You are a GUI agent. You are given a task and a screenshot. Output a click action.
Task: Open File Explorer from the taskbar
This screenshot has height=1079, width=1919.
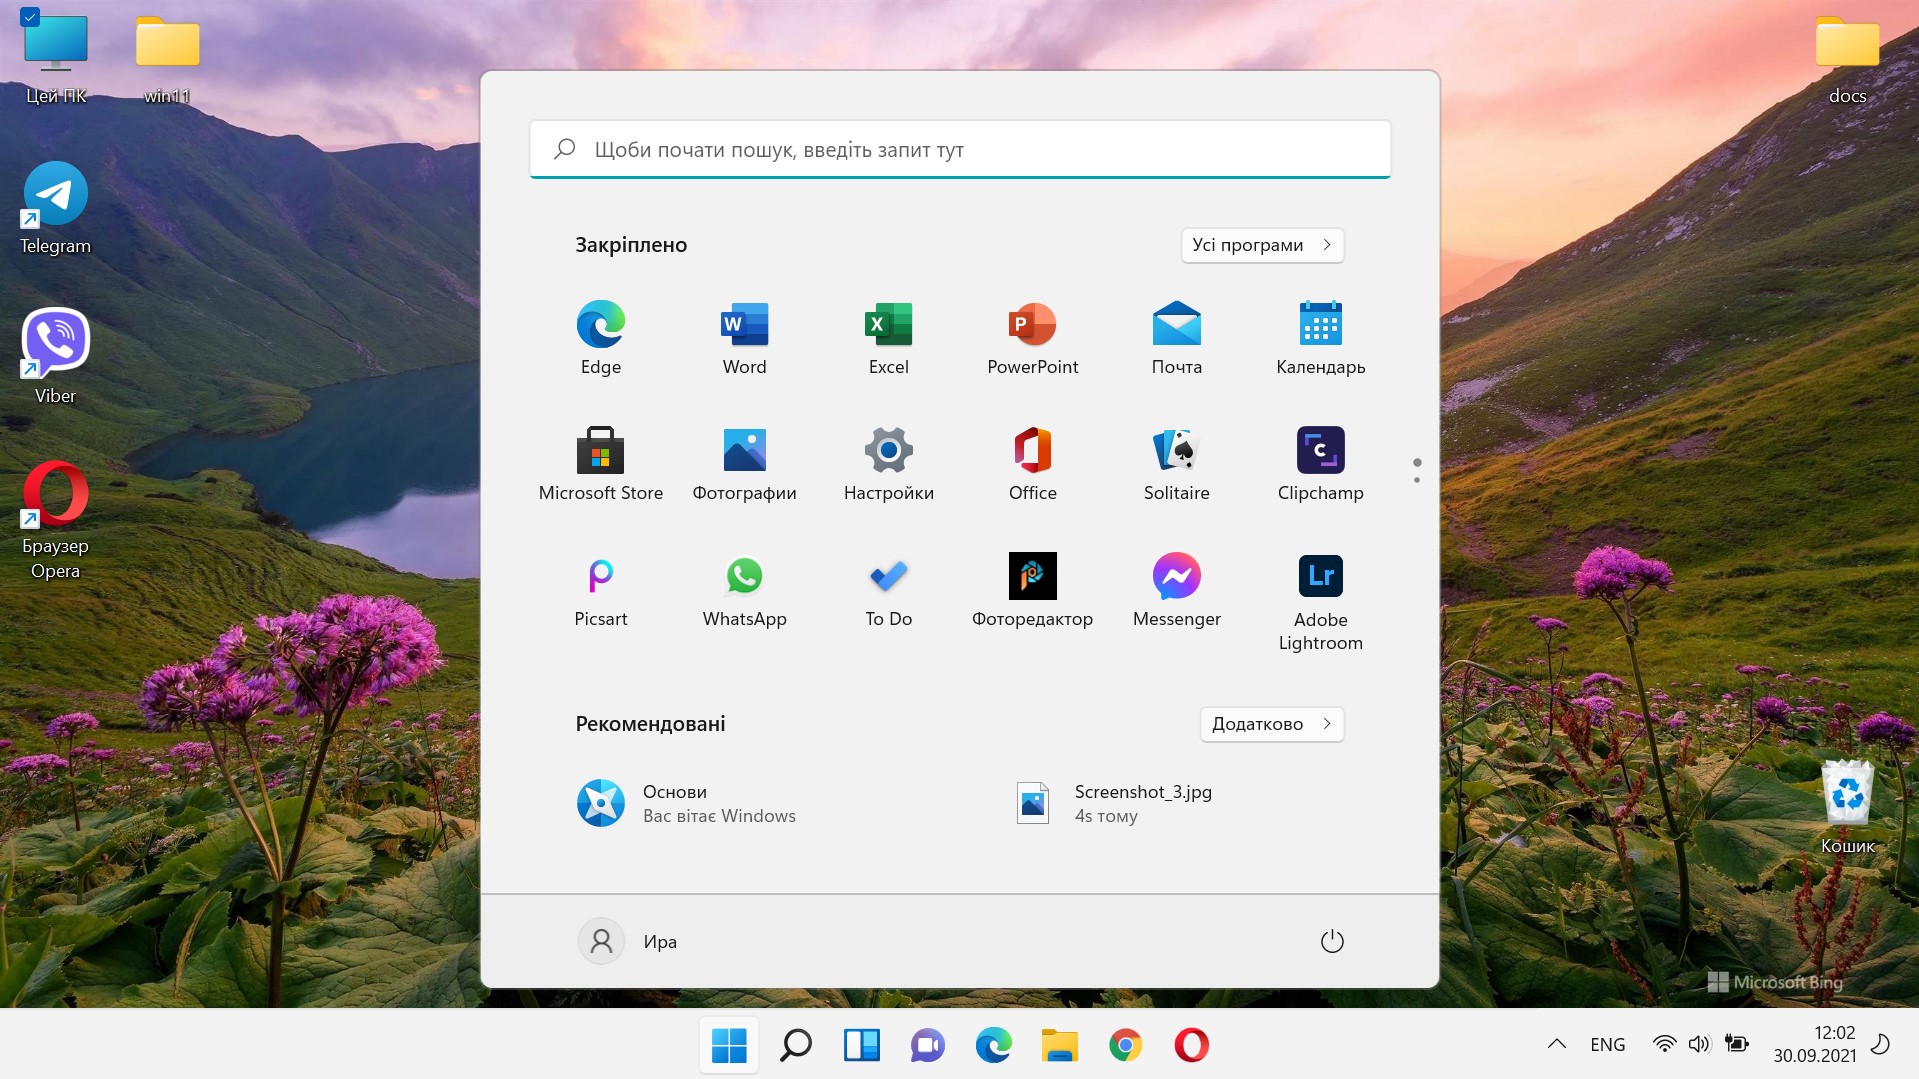(x=1059, y=1045)
